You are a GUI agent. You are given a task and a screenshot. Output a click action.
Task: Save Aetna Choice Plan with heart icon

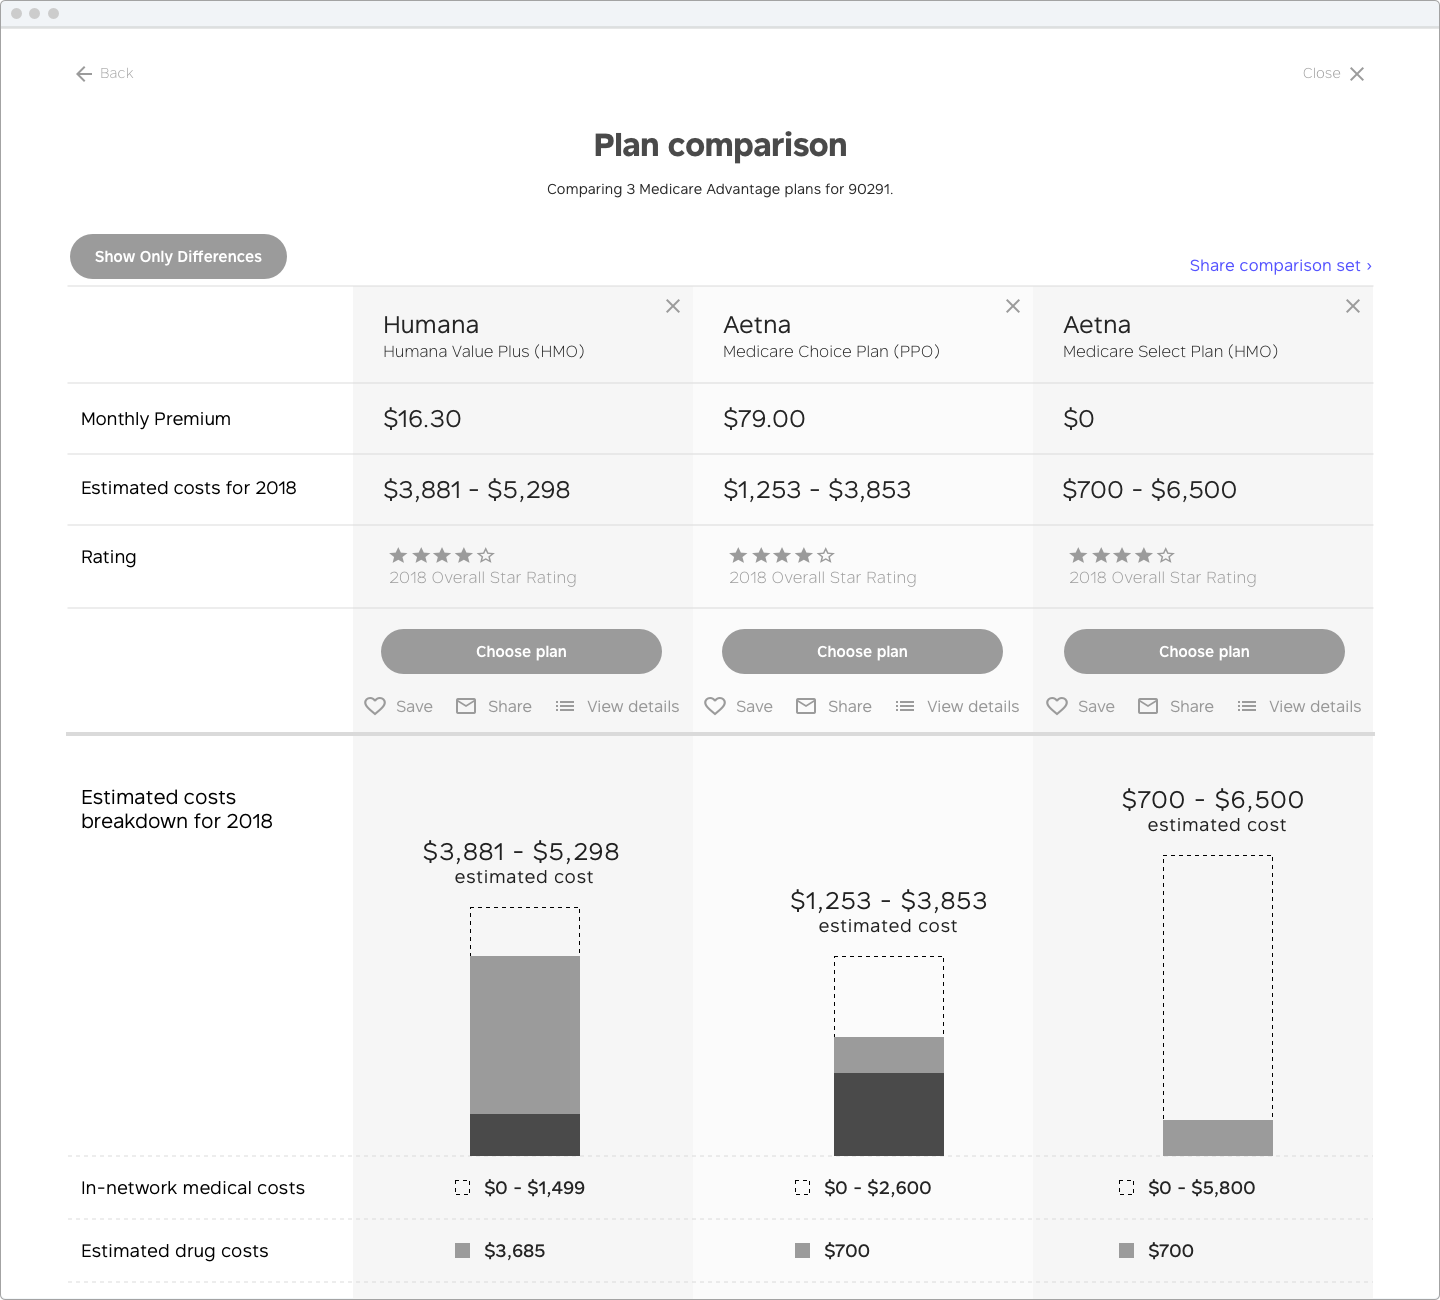[715, 706]
